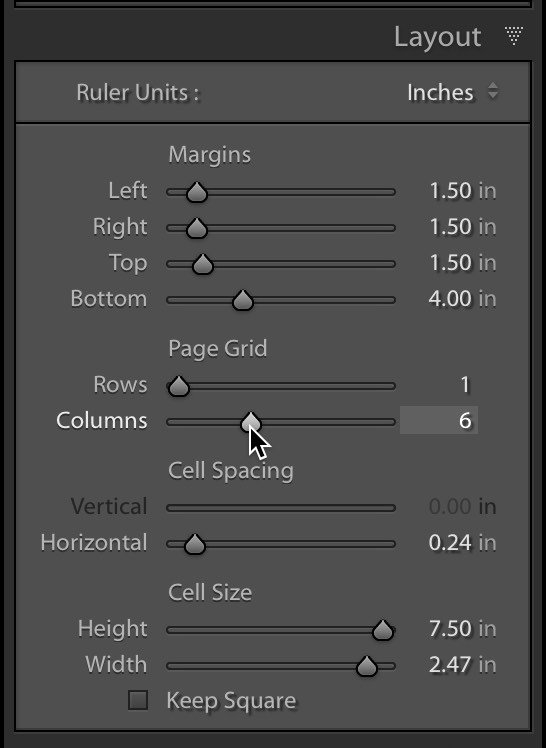Click the Width 2.47 in value

click(x=462, y=665)
